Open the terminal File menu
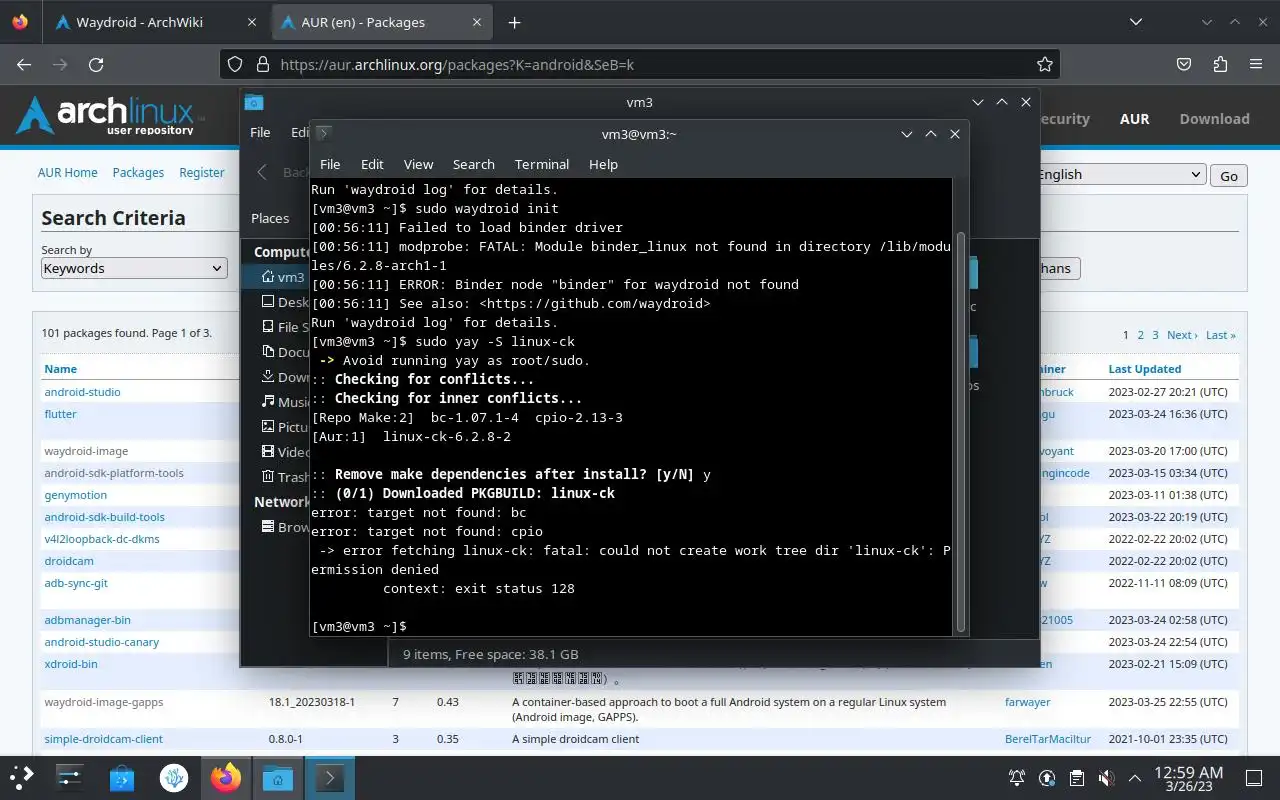Viewport: 1280px width, 800px height. [x=330, y=164]
